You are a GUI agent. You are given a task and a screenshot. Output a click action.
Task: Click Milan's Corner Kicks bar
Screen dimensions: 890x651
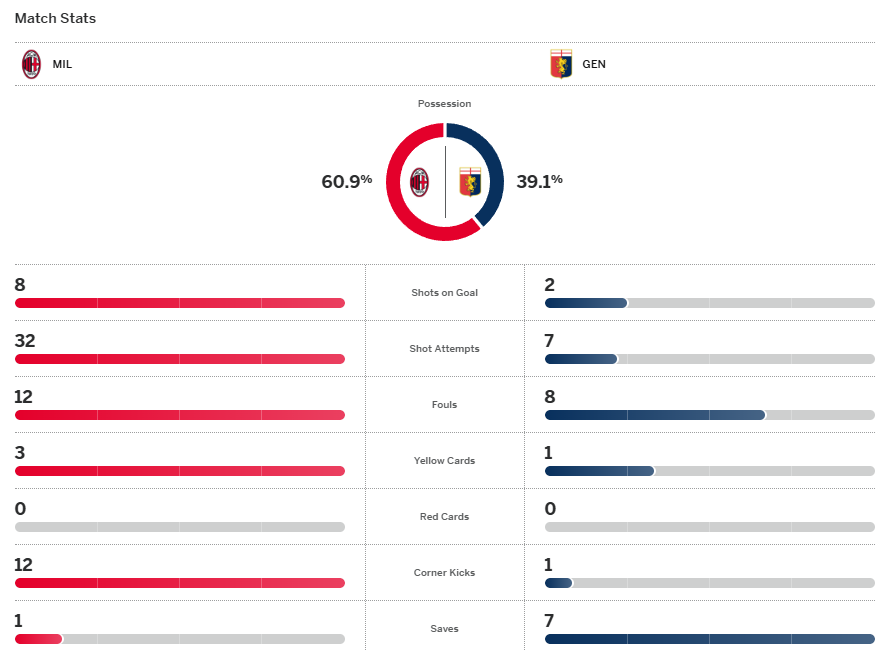180,583
